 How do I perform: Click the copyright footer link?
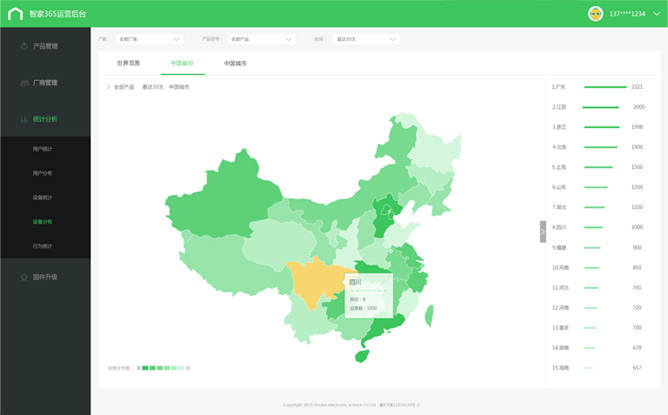pyautogui.click(x=351, y=405)
